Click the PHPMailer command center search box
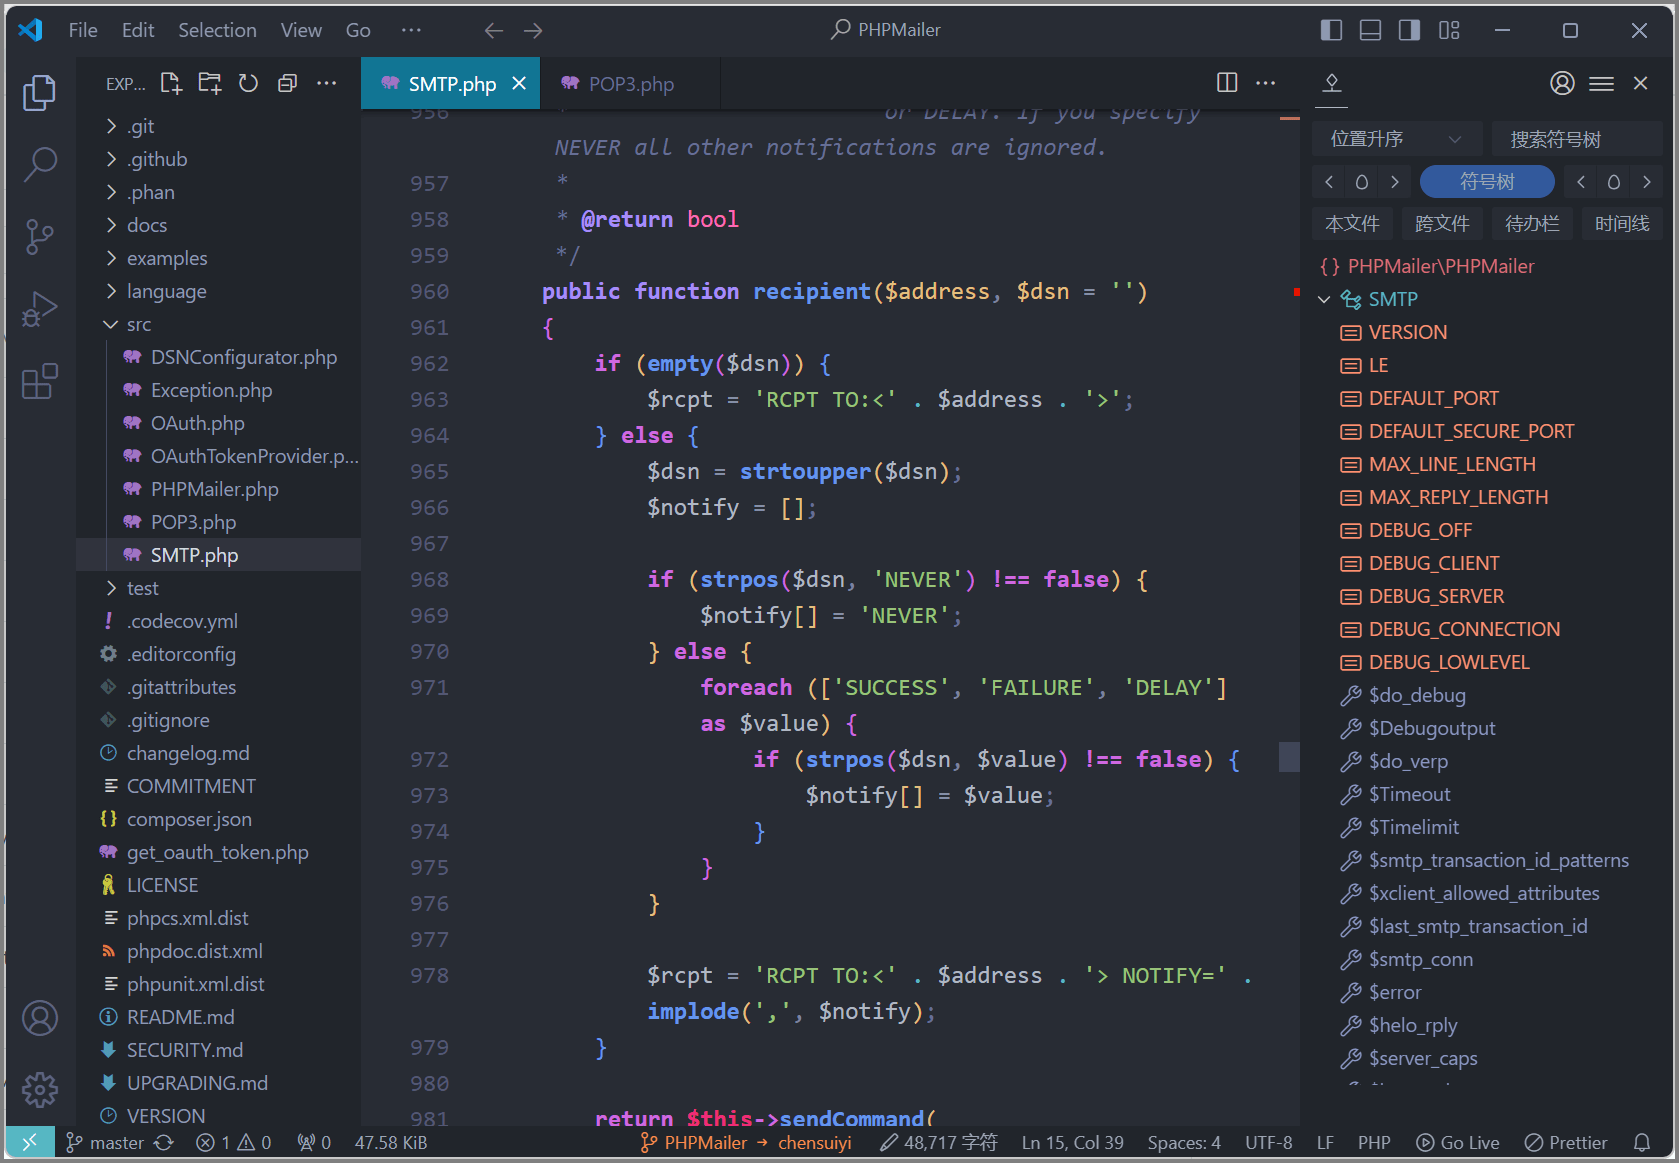This screenshot has height=1163, width=1679. click(x=885, y=30)
